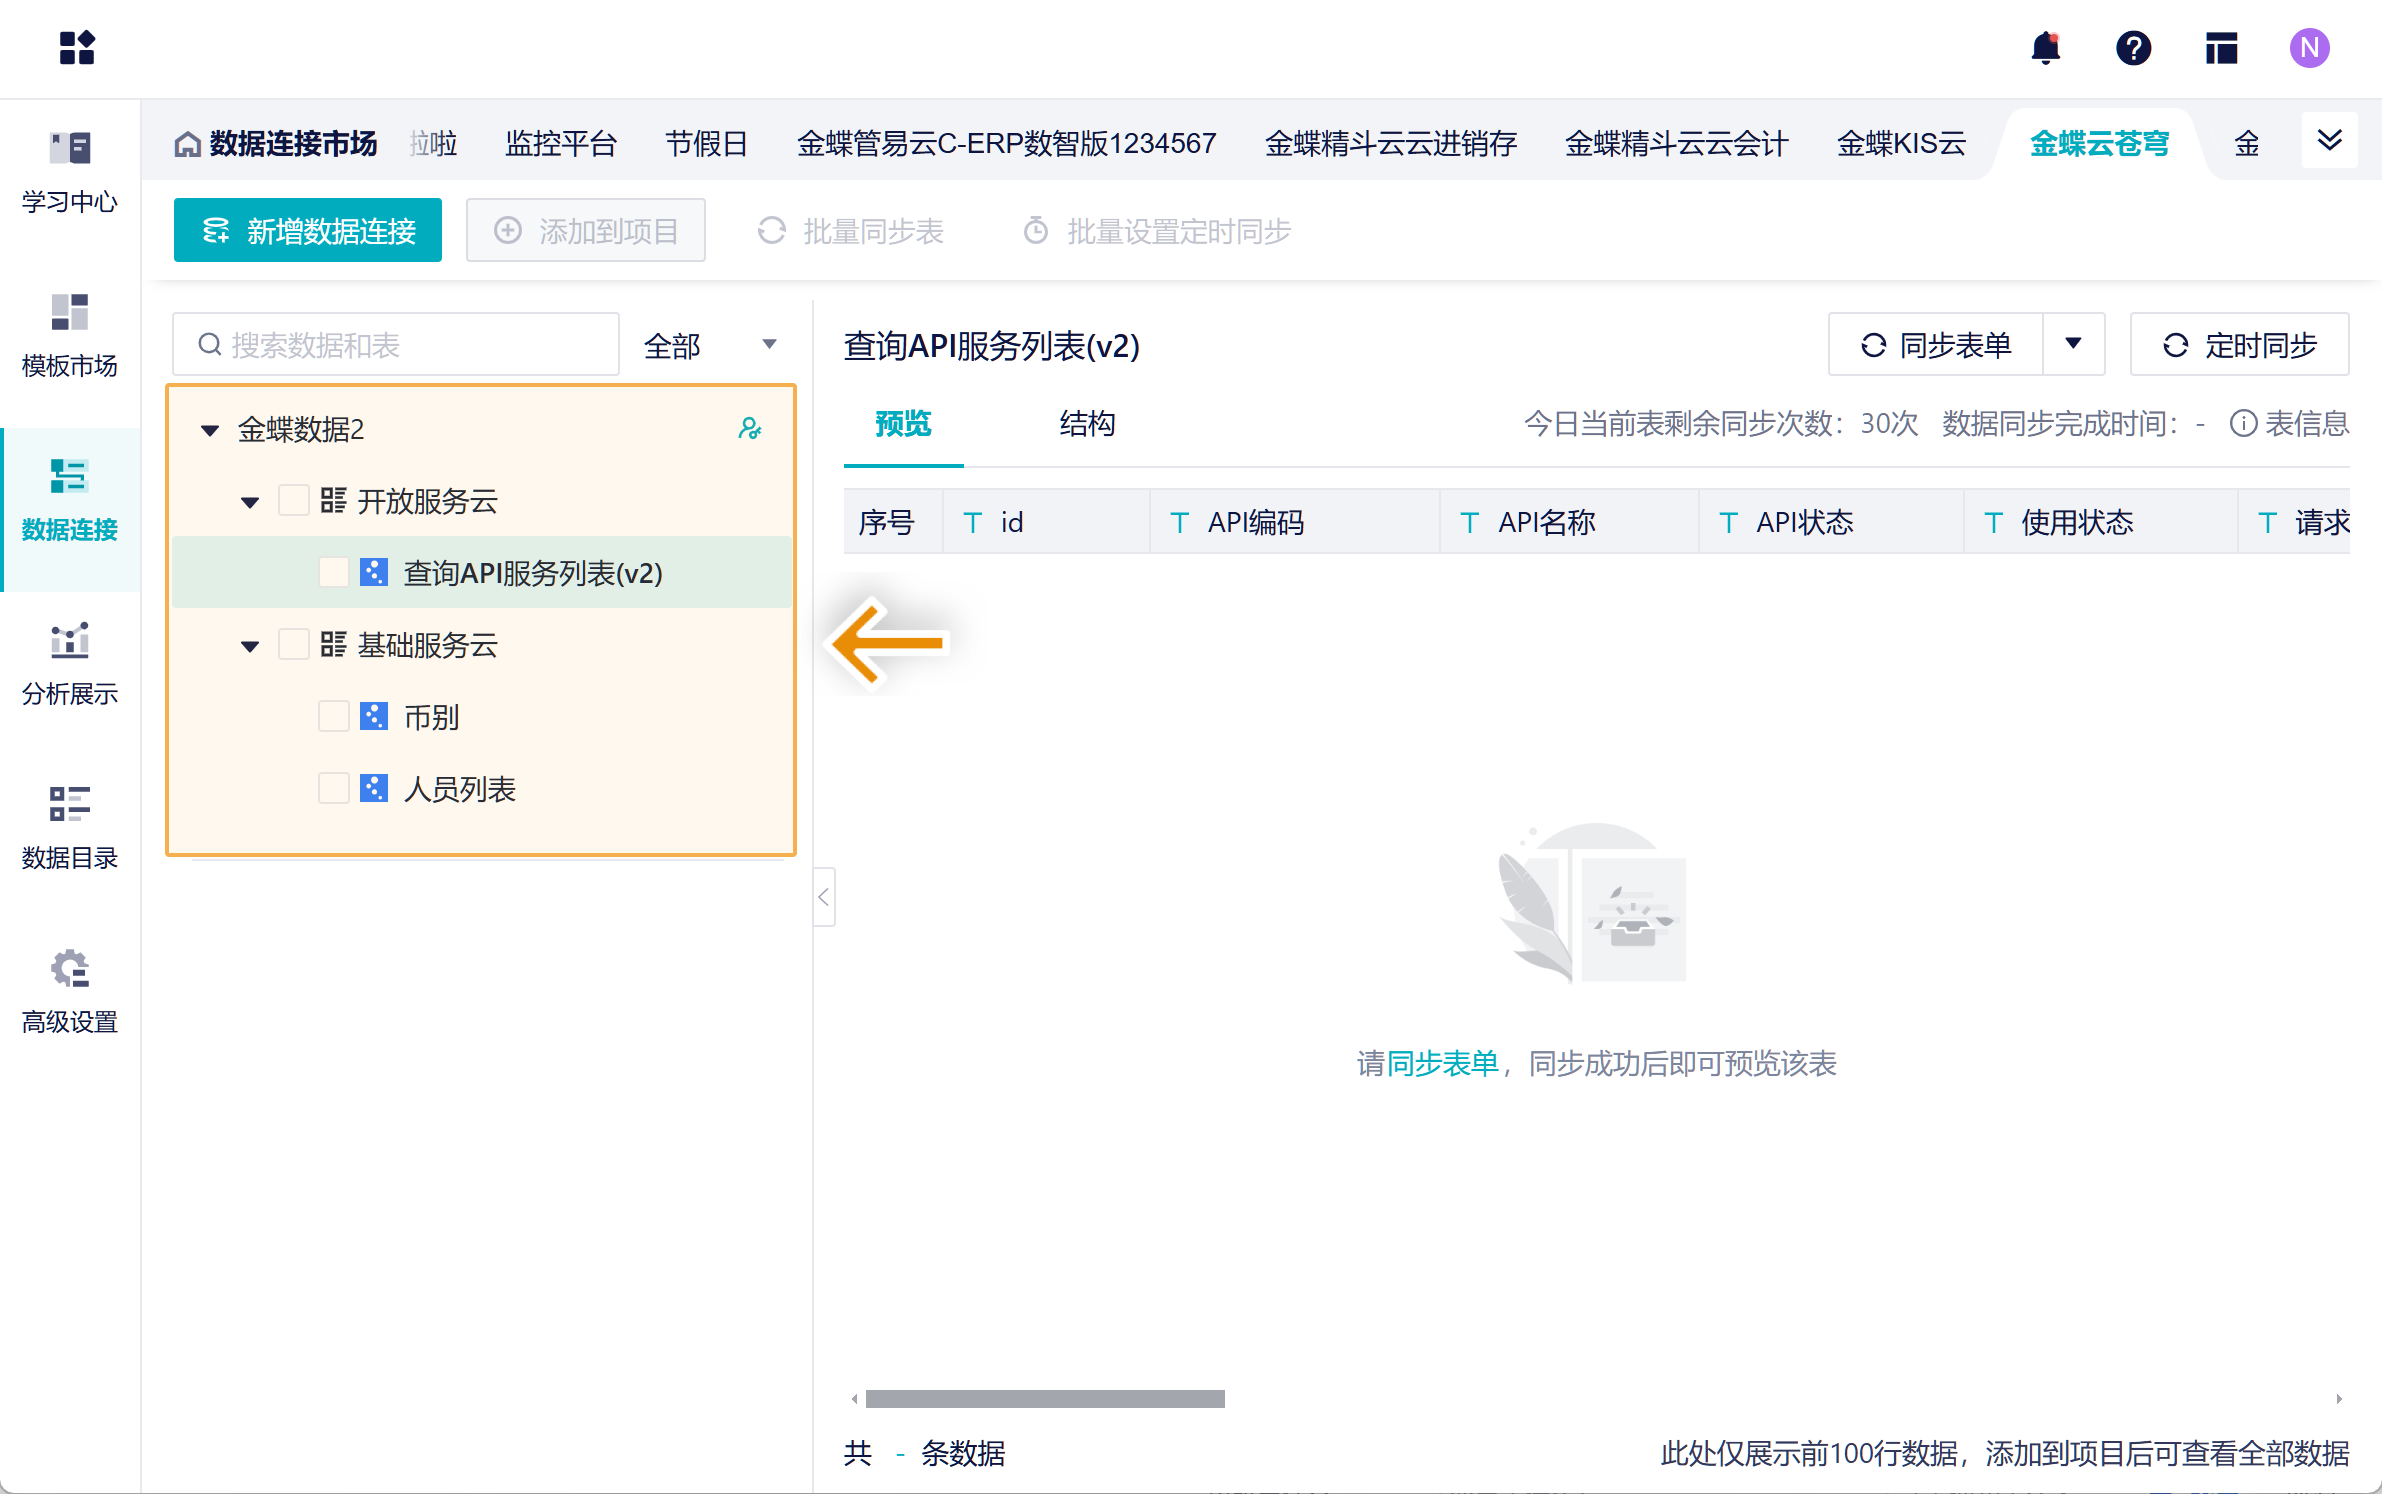
Task: Check the 开放服务云 checkbox
Action: (x=293, y=500)
